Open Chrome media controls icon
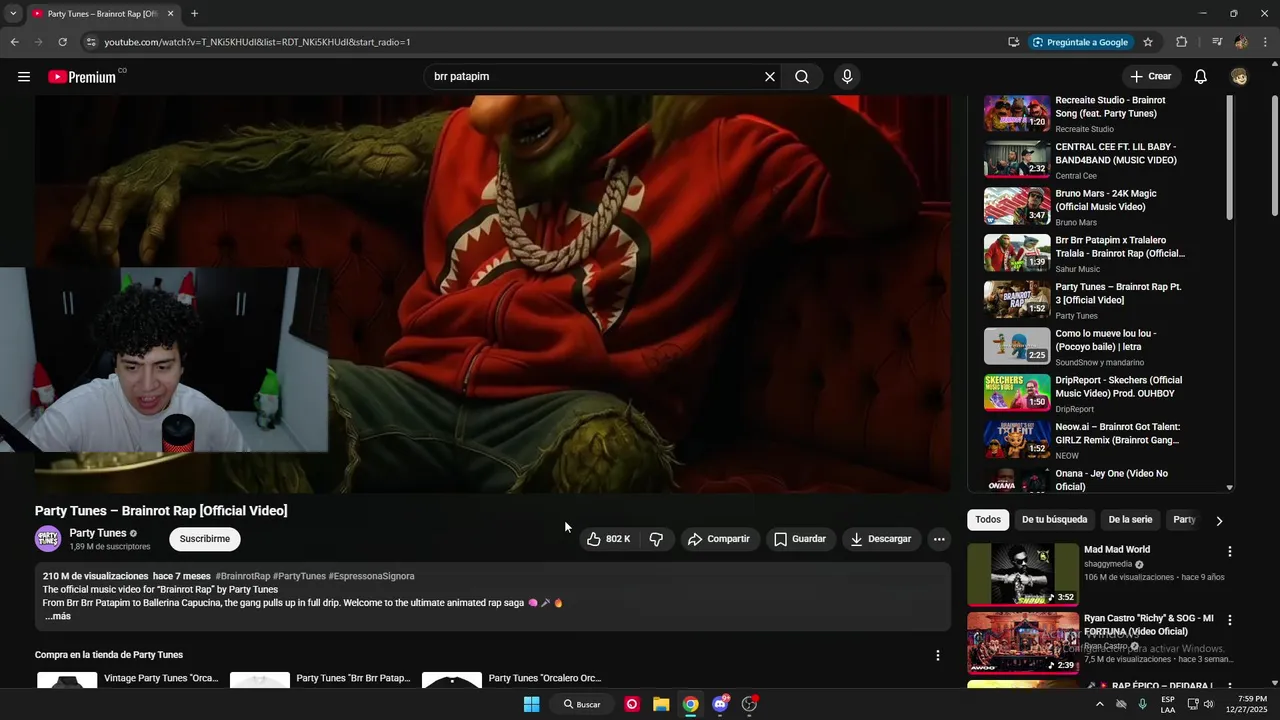The width and height of the screenshot is (1280, 720). tap(1217, 42)
